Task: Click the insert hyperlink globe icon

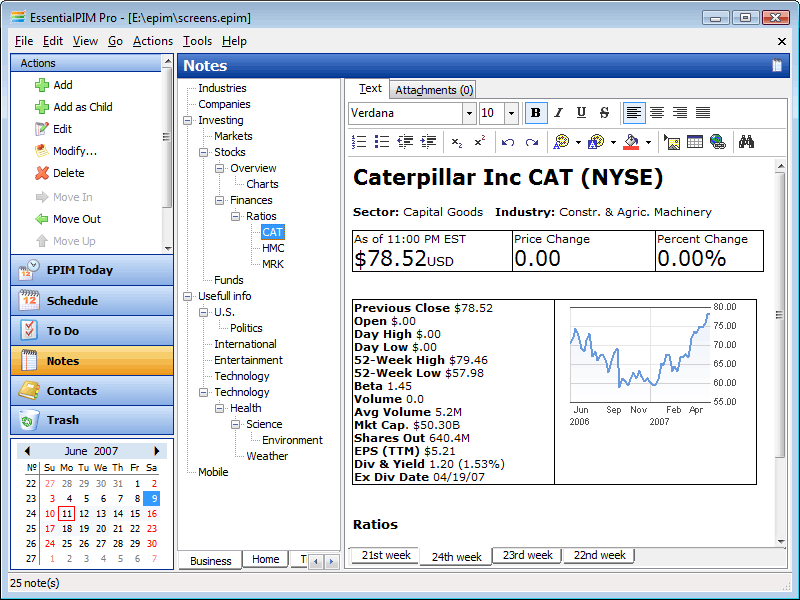Action: pyautogui.click(x=718, y=142)
